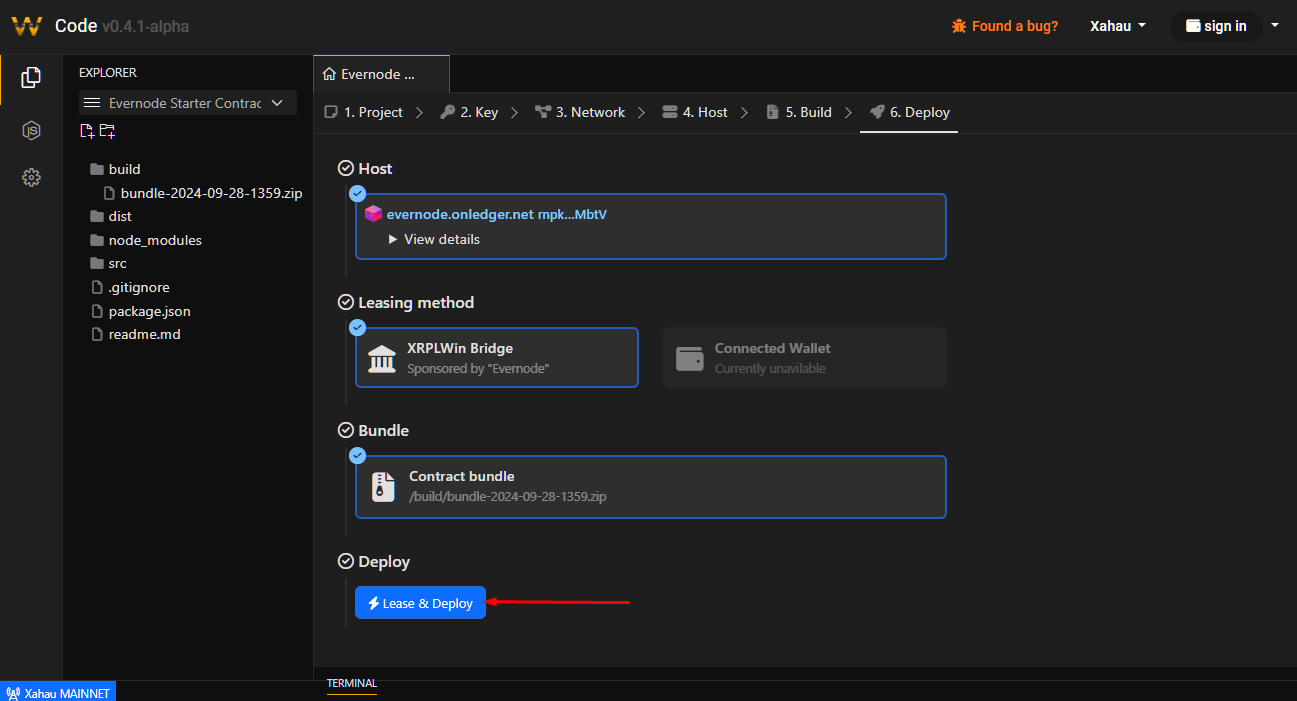The image size is (1297, 701).
Task: Go to step 5. Build
Action: coord(799,112)
